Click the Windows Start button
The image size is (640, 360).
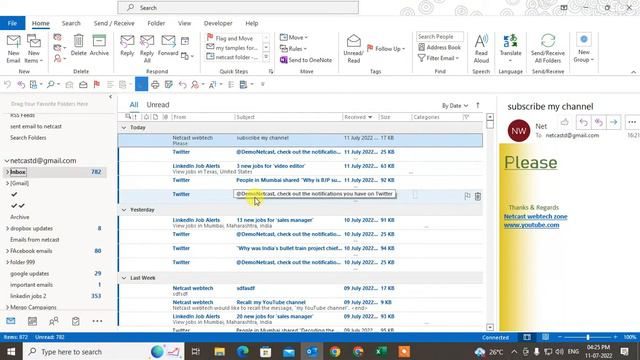(11, 351)
